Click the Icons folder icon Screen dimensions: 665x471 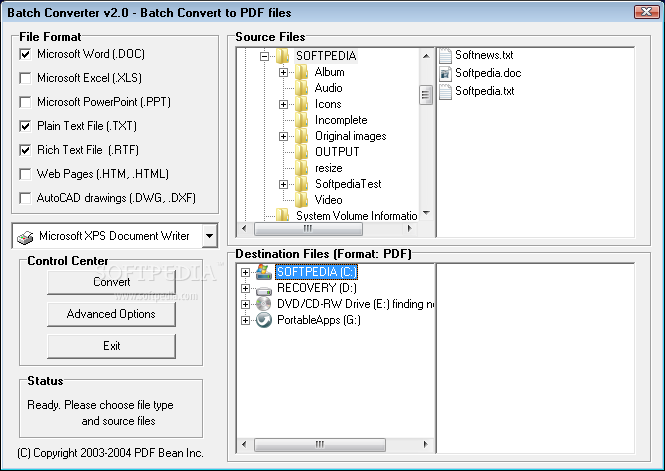[x=301, y=104]
